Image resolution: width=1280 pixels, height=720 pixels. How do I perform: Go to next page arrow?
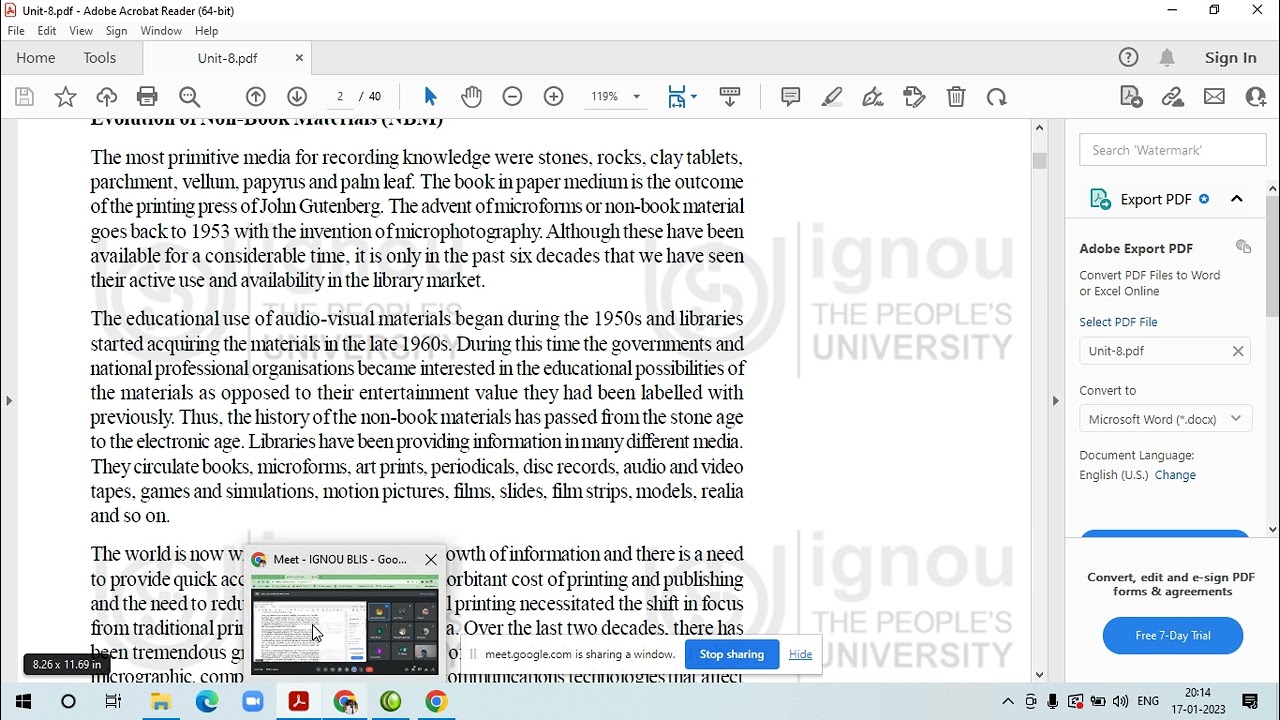[297, 97]
